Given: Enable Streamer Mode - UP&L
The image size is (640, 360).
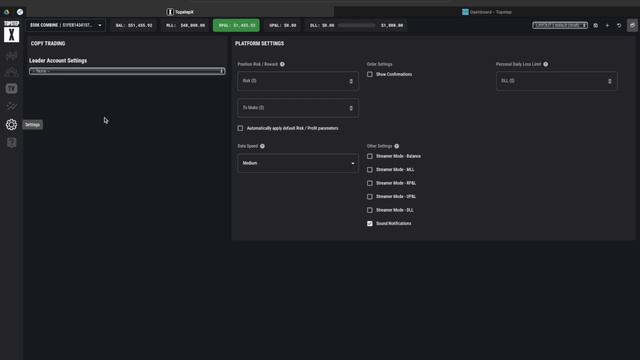Looking at the screenshot, I should pos(370,197).
